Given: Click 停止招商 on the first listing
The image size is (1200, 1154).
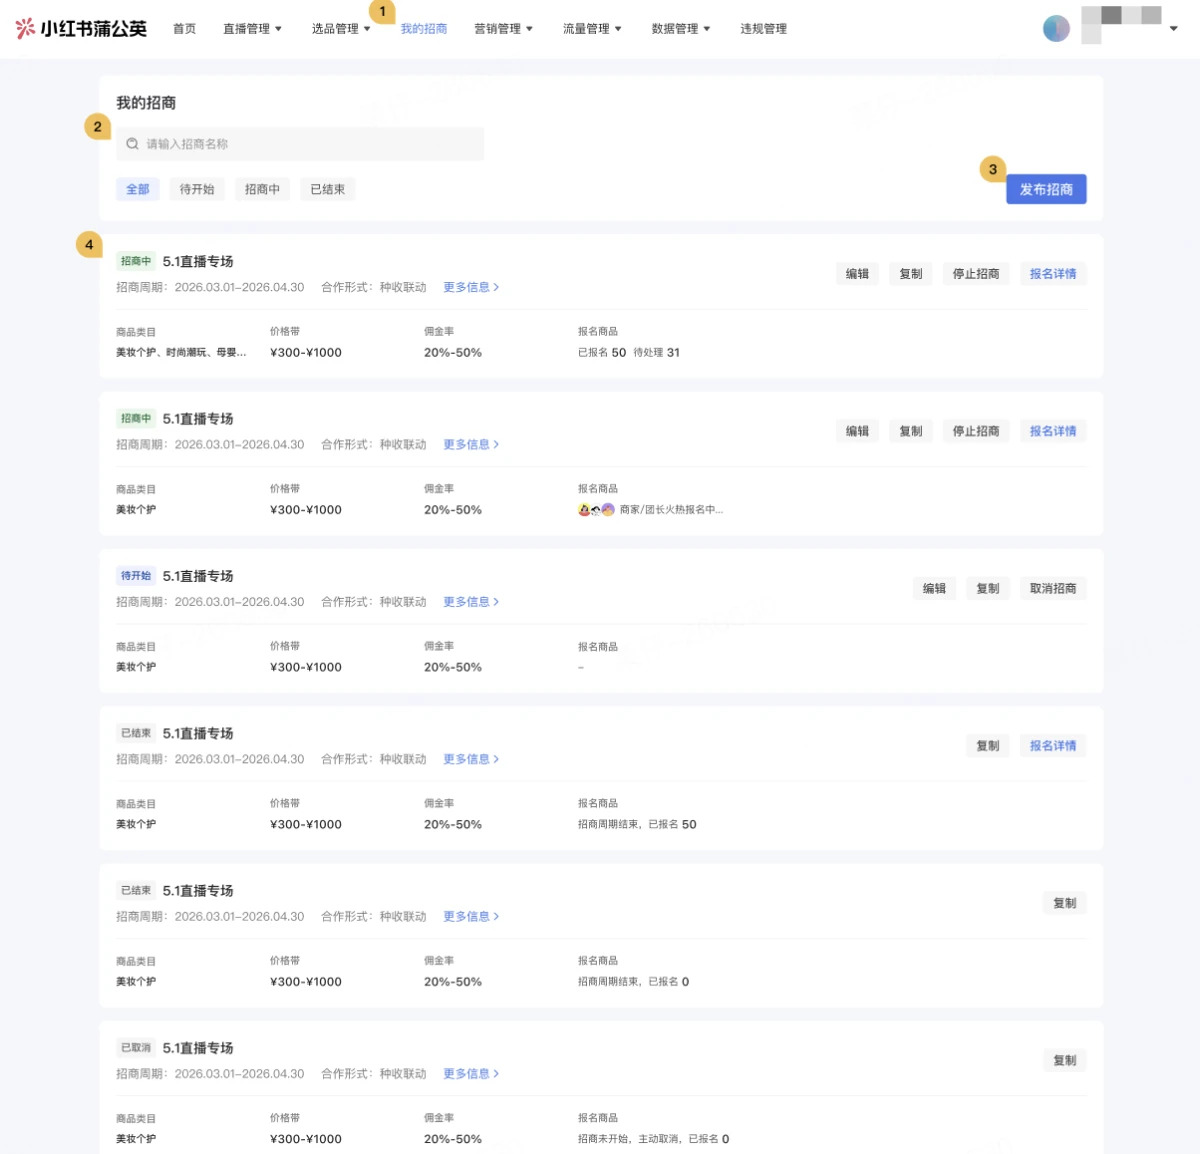Looking at the screenshot, I should (x=976, y=274).
